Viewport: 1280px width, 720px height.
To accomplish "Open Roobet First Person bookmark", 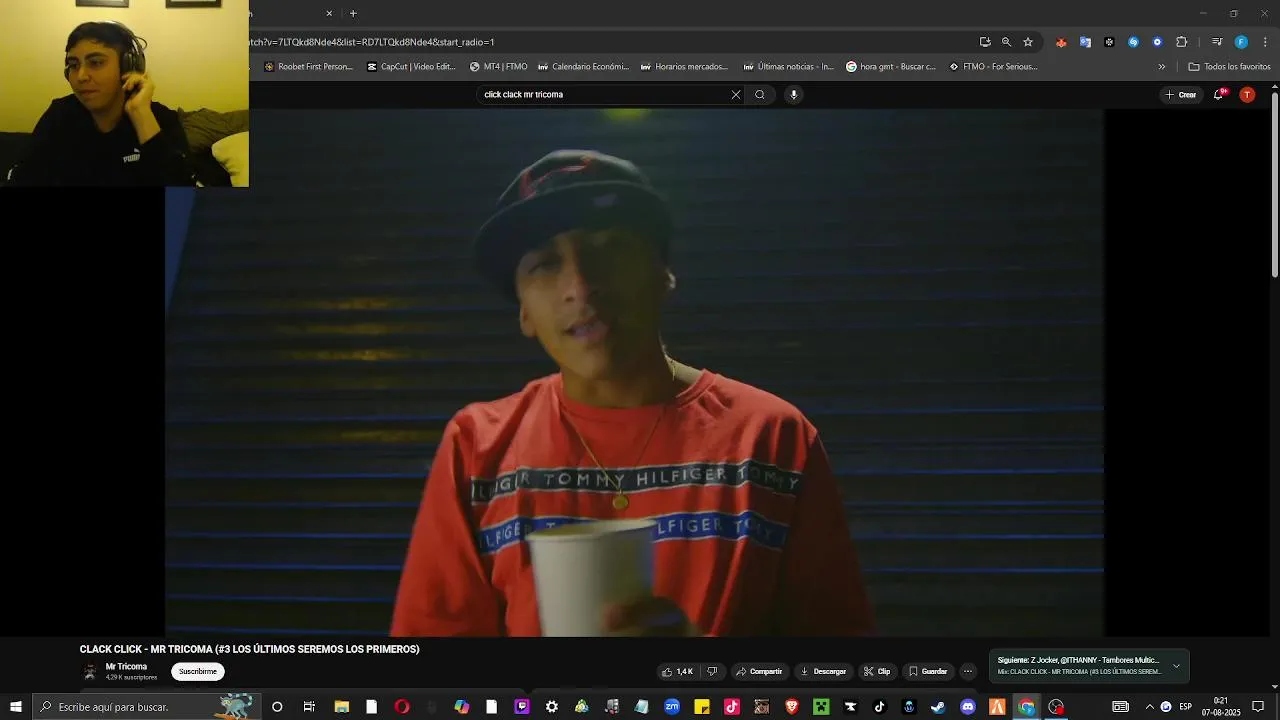I will (x=308, y=67).
